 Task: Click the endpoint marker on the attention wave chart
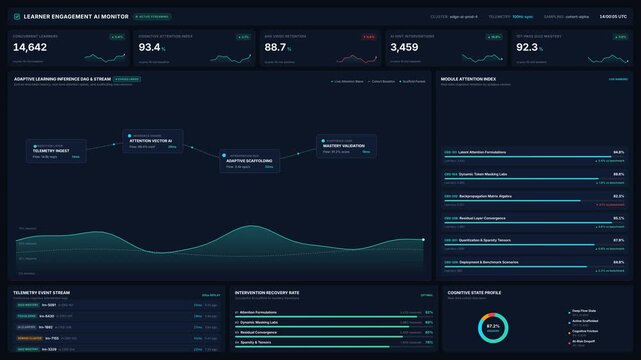tap(423, 239)
